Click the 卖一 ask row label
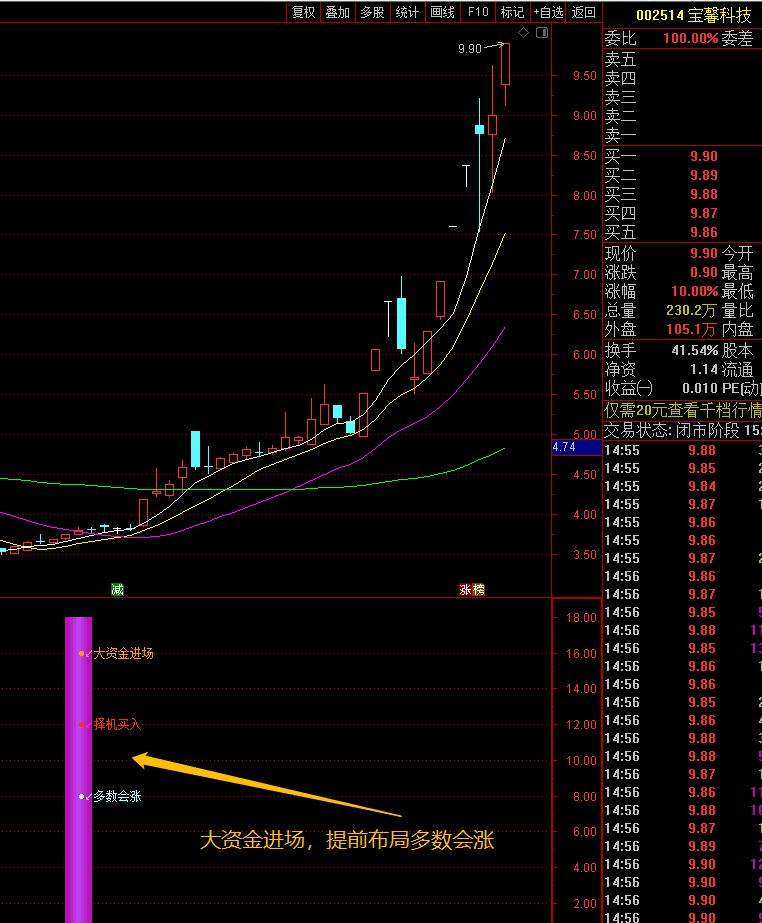This screenshot has width=762, height=923. point(620,135)
